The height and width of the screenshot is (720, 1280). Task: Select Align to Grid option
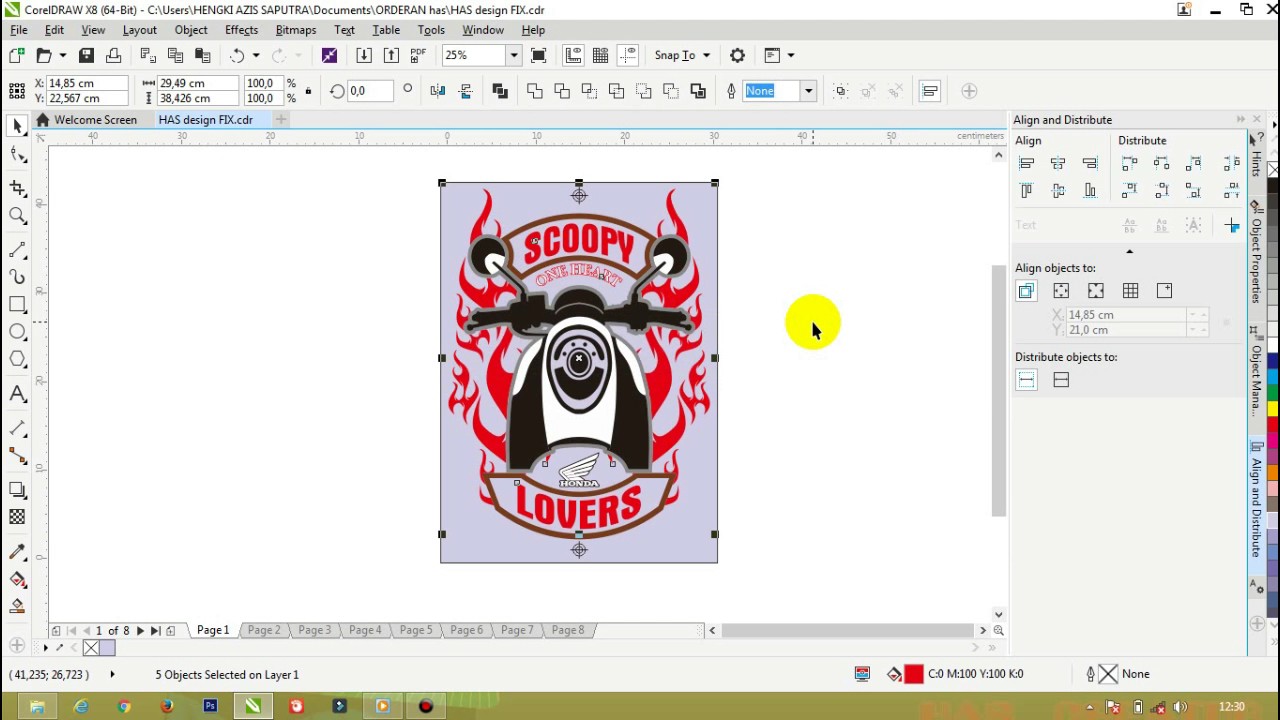[x=1130, y=291]
